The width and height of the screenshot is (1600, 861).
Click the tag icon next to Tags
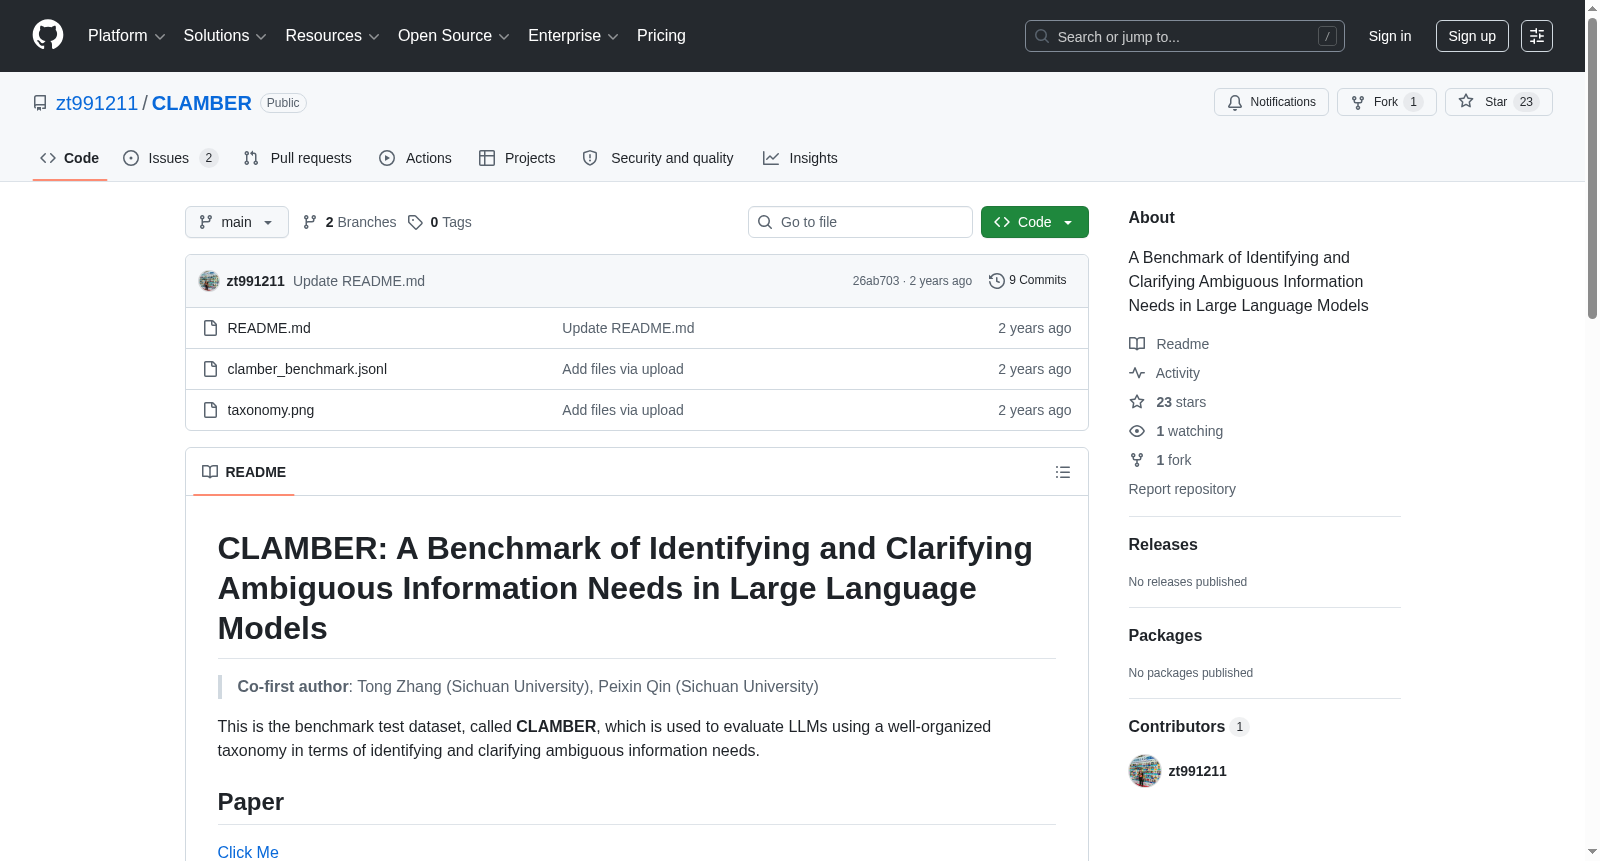pos(416,222)
